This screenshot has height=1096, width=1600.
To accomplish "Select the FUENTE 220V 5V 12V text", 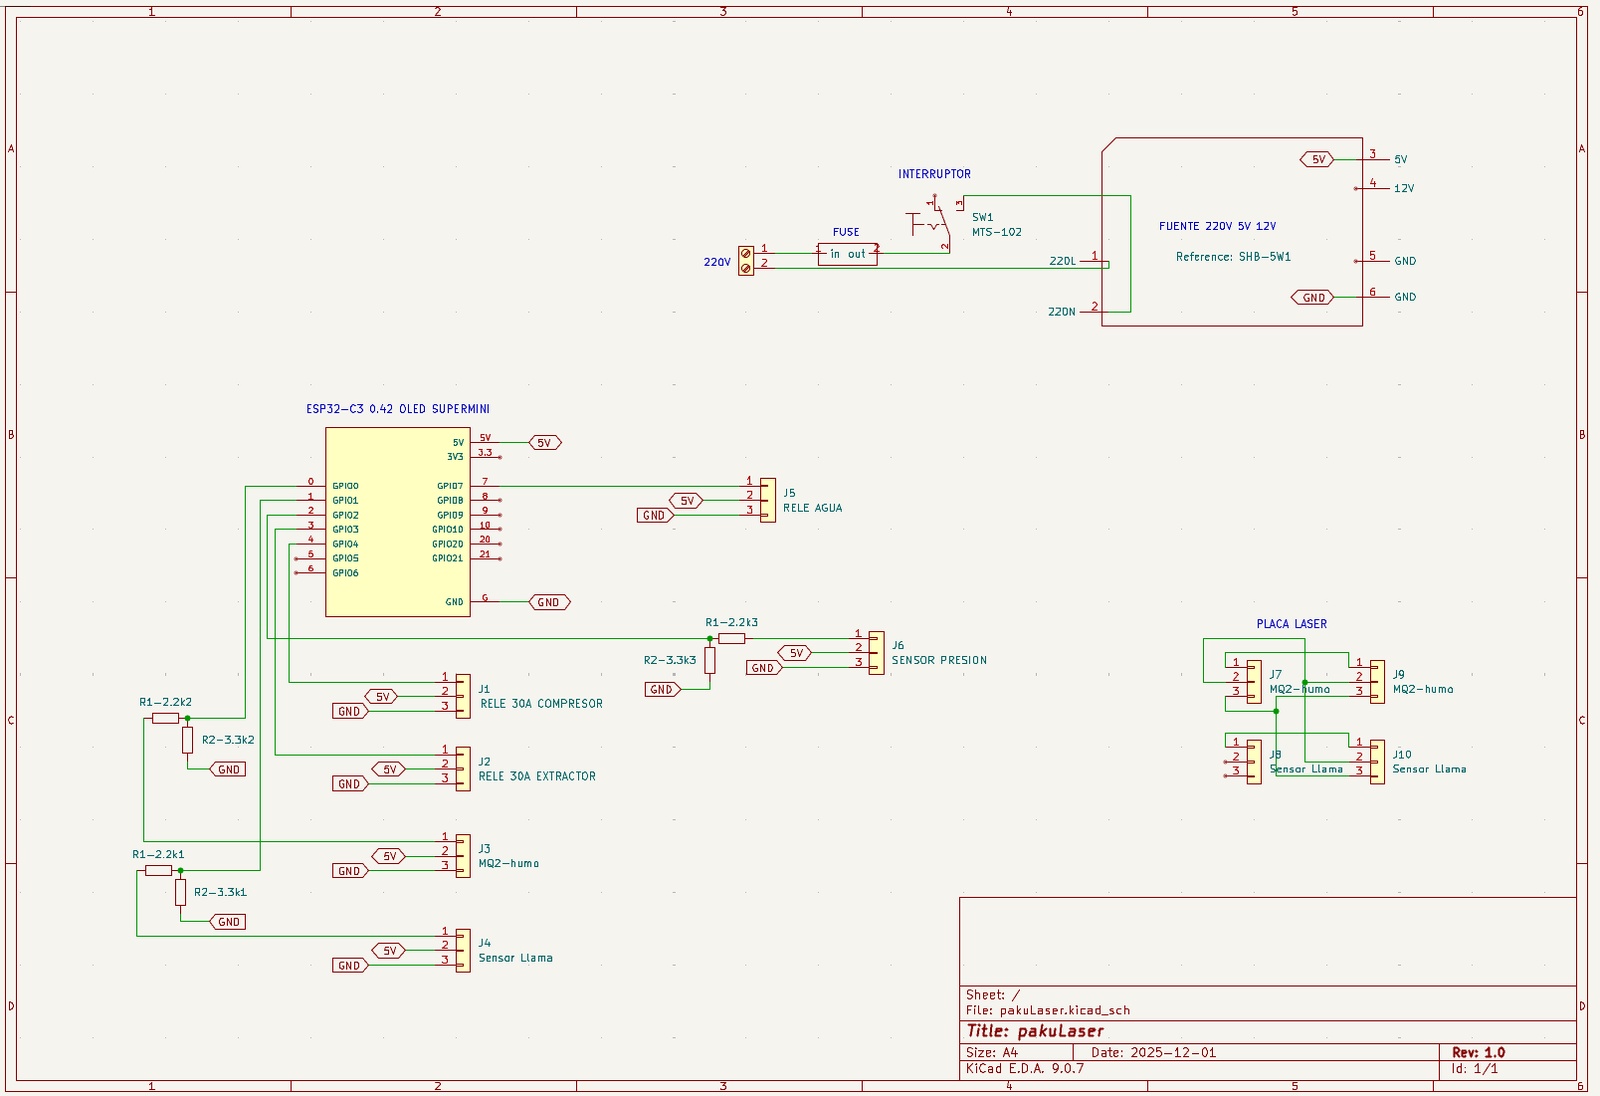I will [x=1218, y=226].
